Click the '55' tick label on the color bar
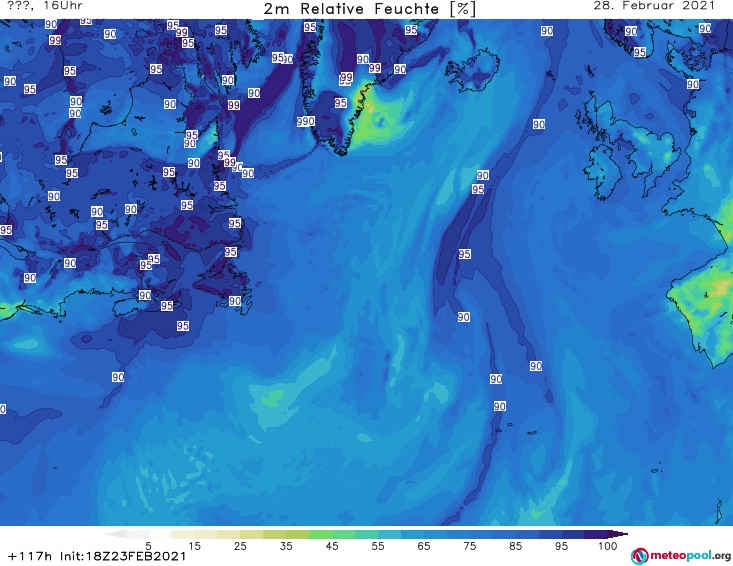 378,546
